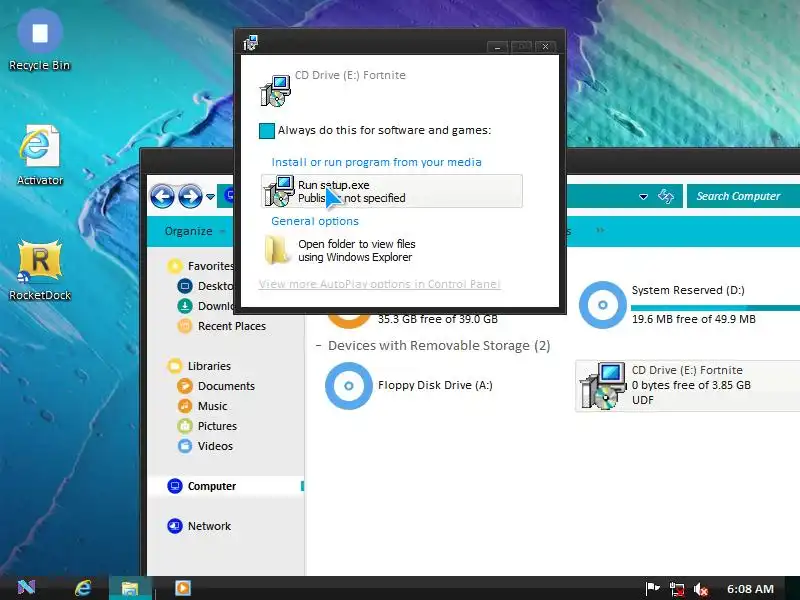Click the Network sidebar icon
Screen dimensions: 800x600
click(x=174, y=526)
